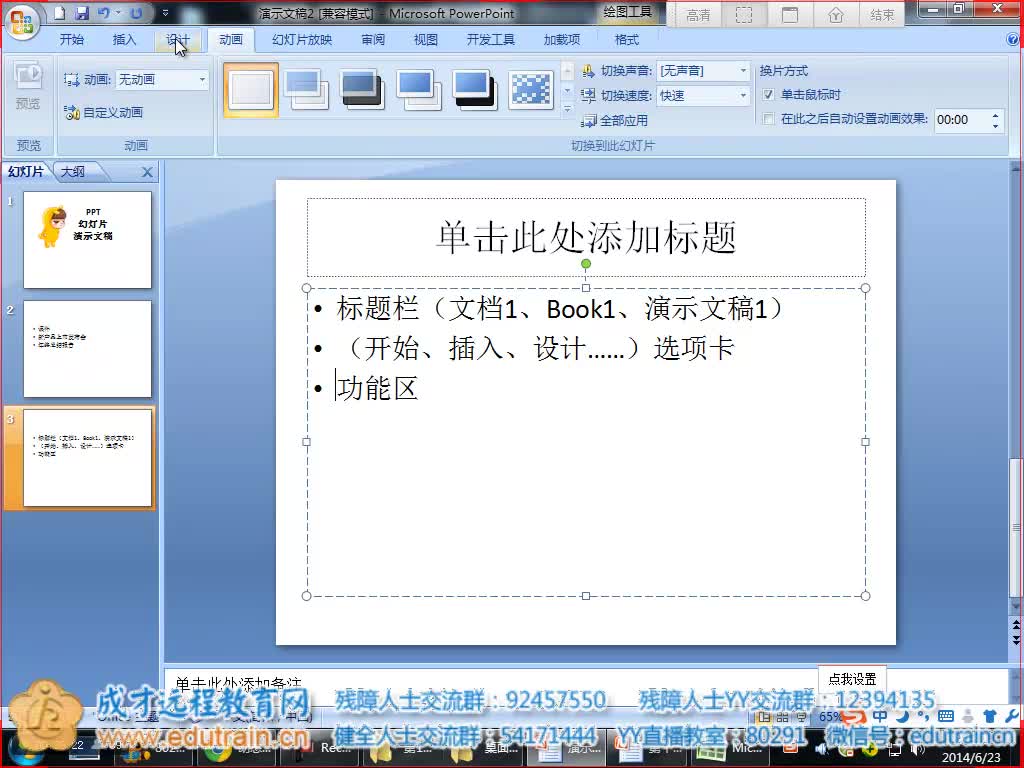
Task: Switch to the 大纲 outline tab
Action: [x=73, y=172]
